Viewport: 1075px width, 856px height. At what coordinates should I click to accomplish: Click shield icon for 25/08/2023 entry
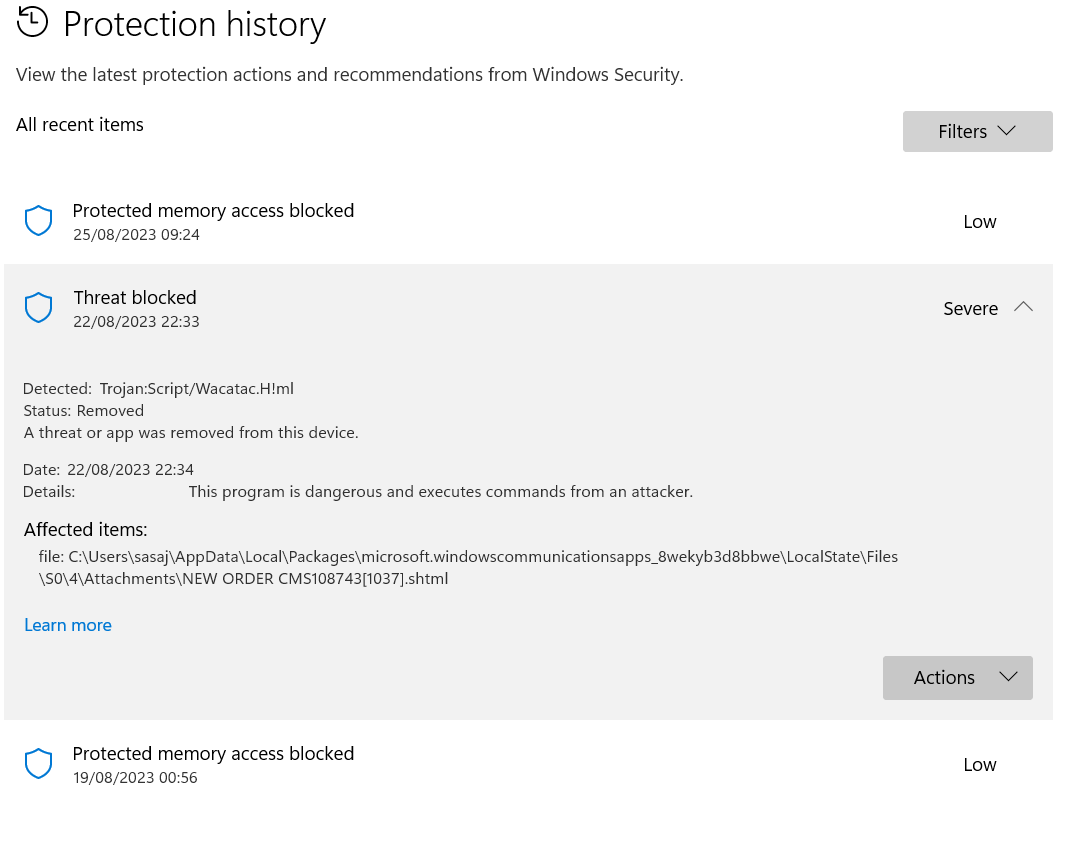(x=38, y=221)
